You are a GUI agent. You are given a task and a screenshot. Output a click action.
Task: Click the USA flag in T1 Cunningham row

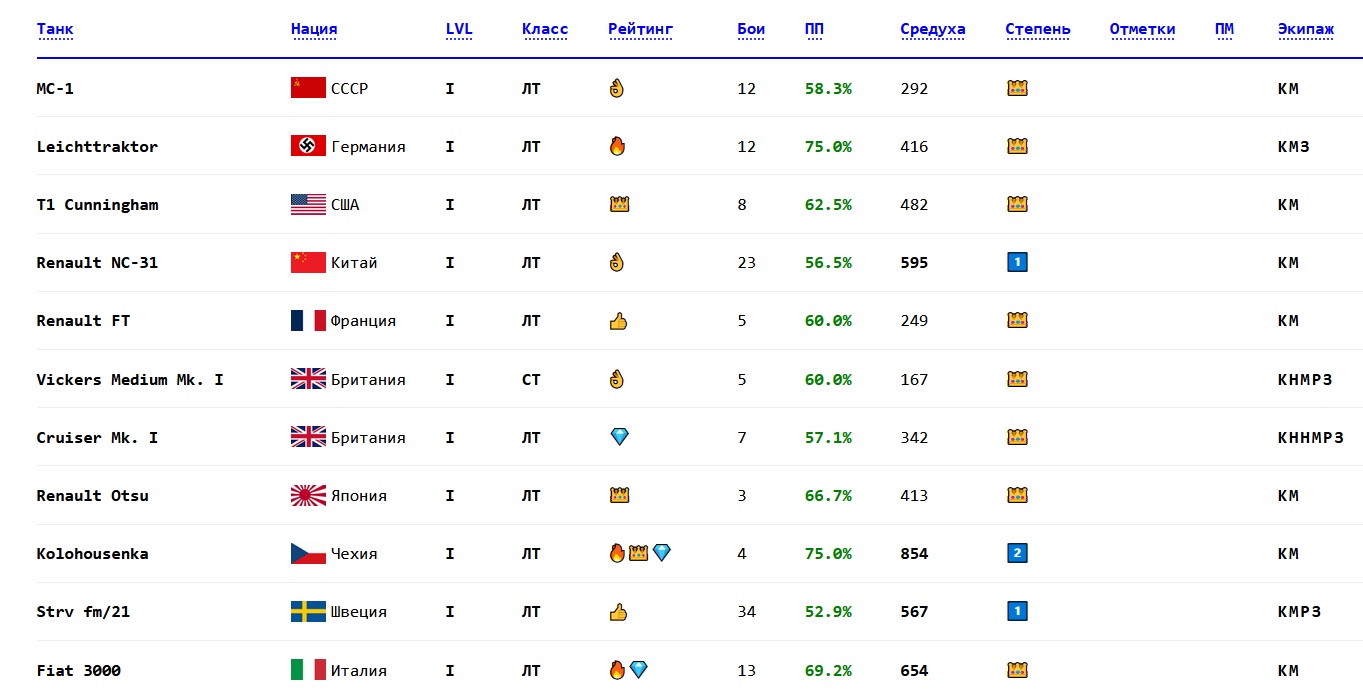coord(308,205)
